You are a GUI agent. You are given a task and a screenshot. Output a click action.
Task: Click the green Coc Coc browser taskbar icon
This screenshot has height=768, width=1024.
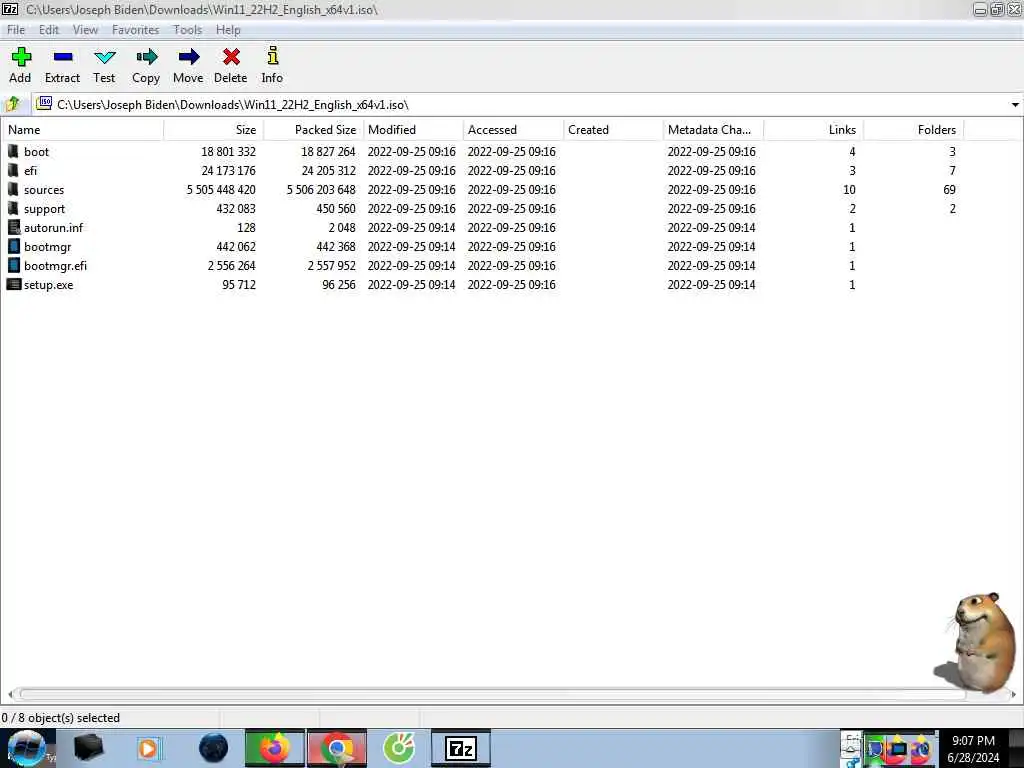click(x=399, y=748)
